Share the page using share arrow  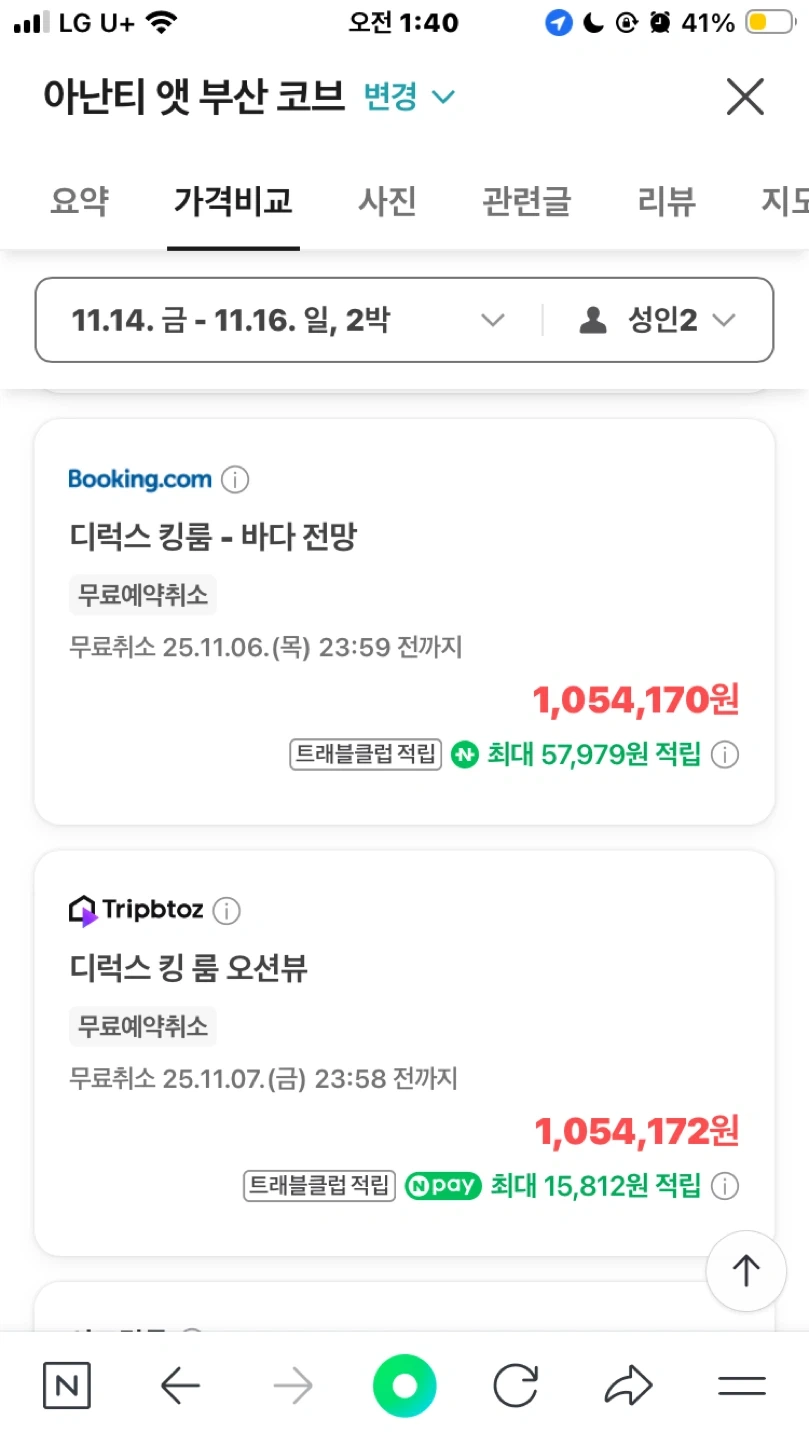629,1386
